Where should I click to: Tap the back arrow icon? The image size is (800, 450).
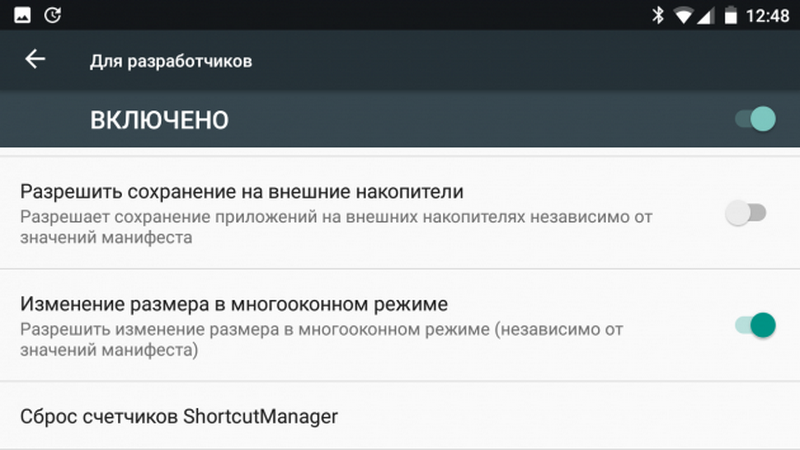point(35,60)
